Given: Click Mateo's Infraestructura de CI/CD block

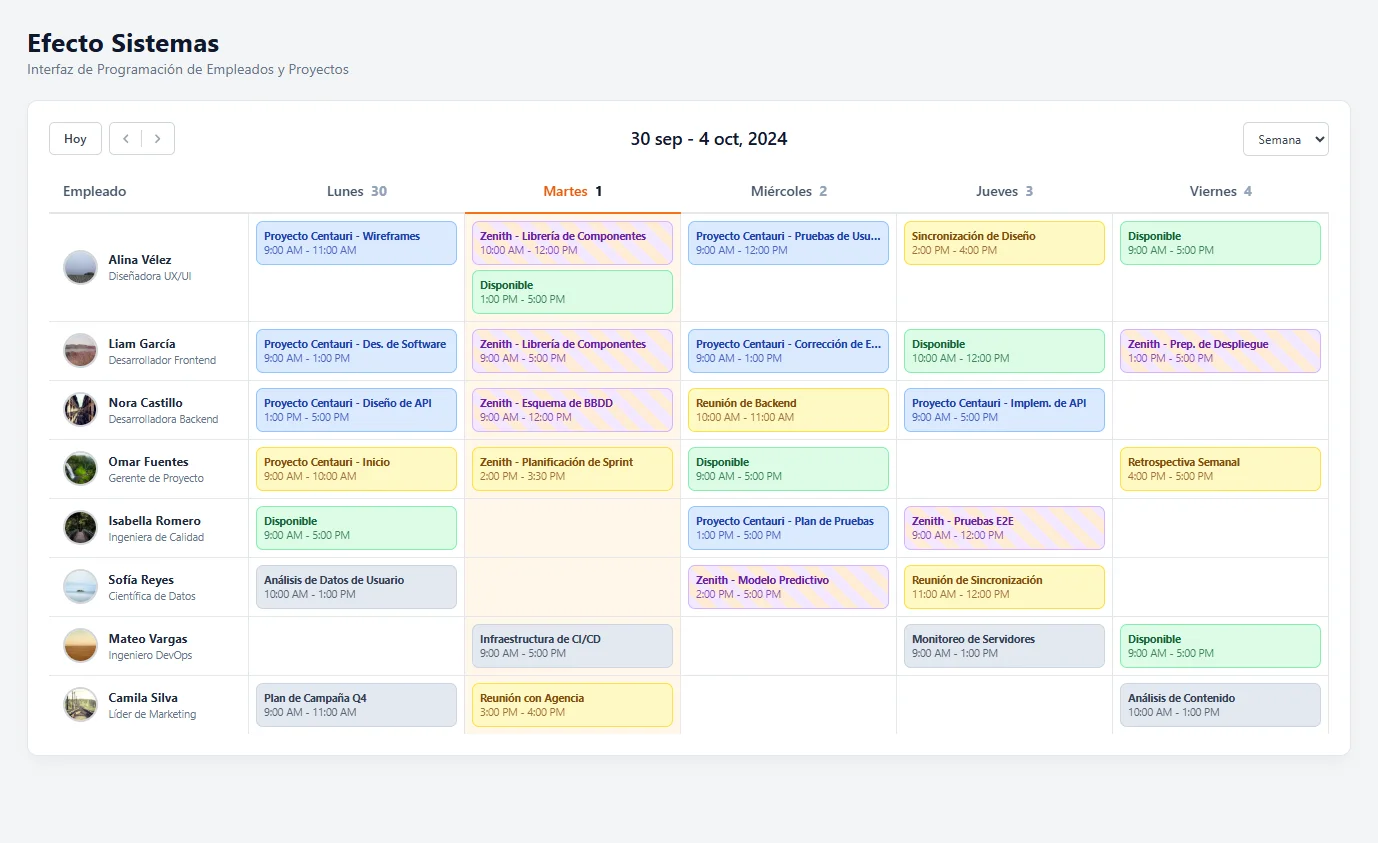Looking at the screenshot, I should click(x=572, y=646).
